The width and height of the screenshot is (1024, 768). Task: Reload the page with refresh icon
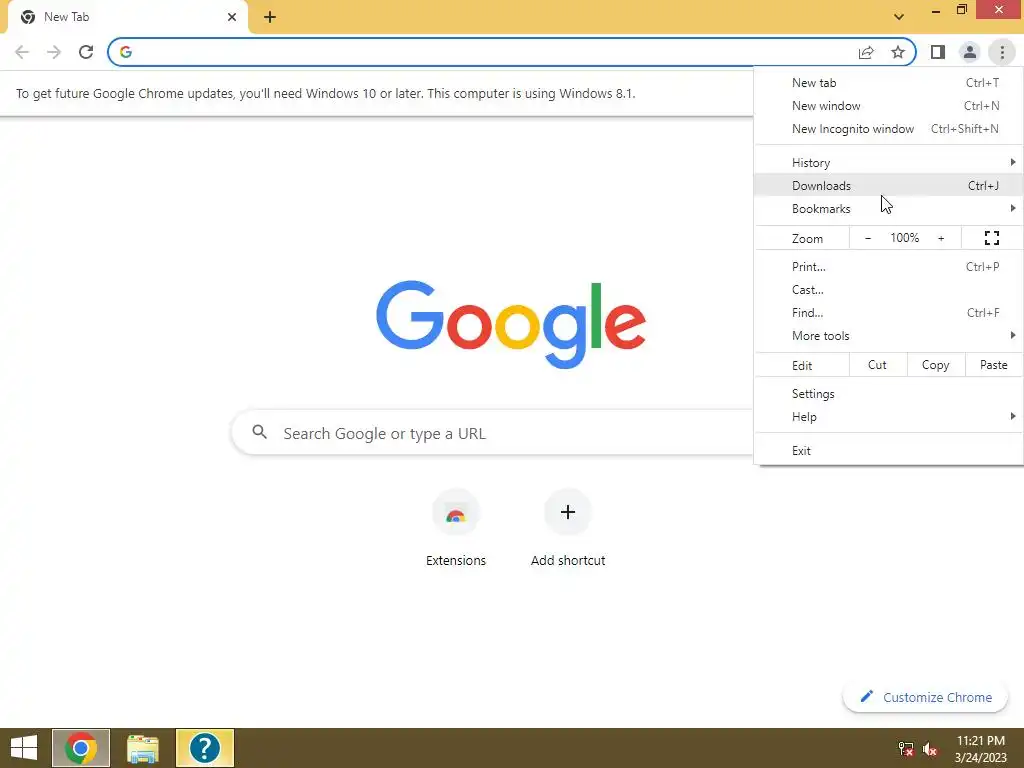pos(86,52)
